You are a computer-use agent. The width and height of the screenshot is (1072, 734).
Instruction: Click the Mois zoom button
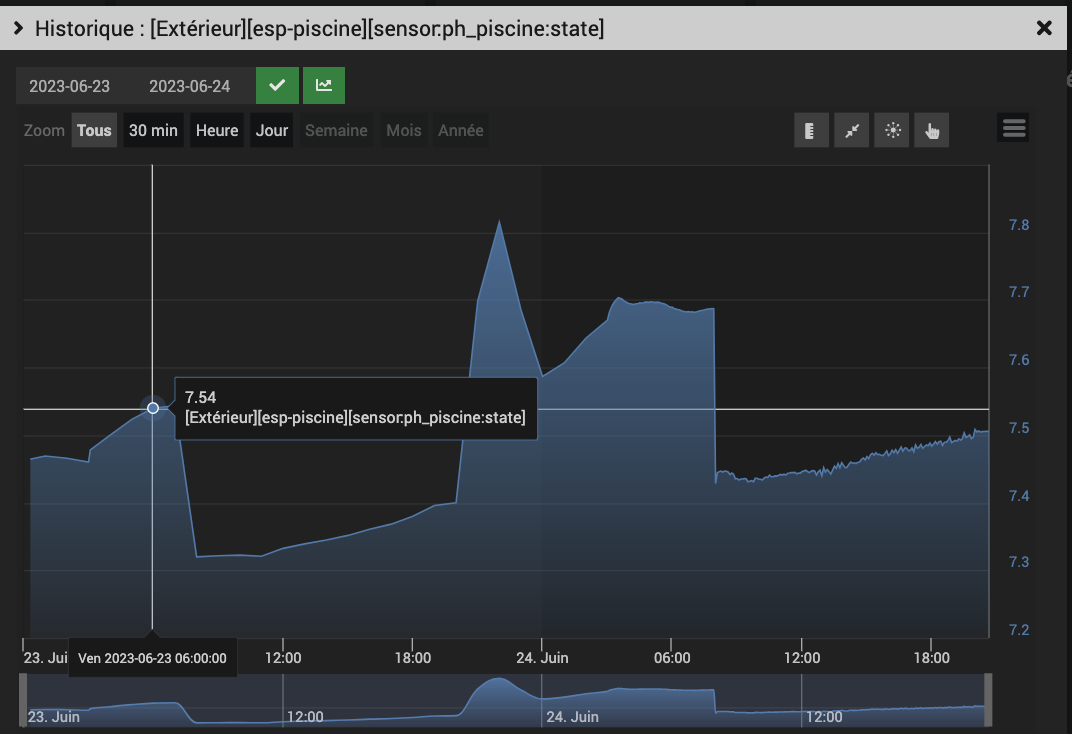[403, 130]
